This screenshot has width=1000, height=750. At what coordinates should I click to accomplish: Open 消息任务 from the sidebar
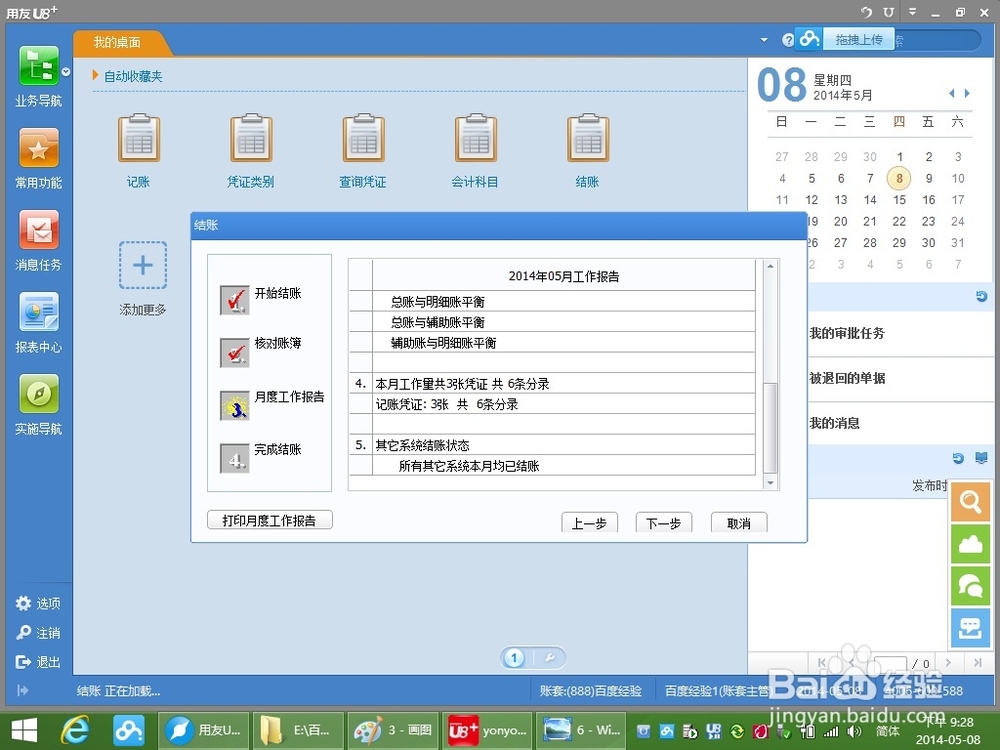coord(38,240)
